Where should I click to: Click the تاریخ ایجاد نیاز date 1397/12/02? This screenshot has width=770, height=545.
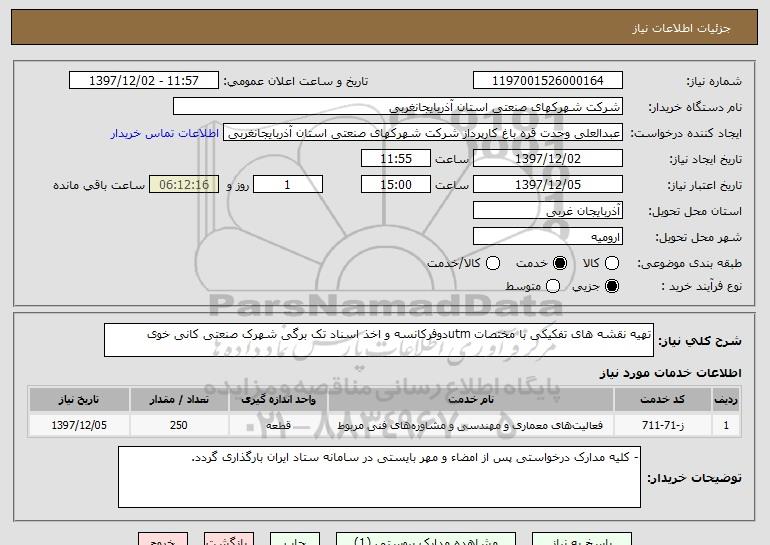(548, 159)
